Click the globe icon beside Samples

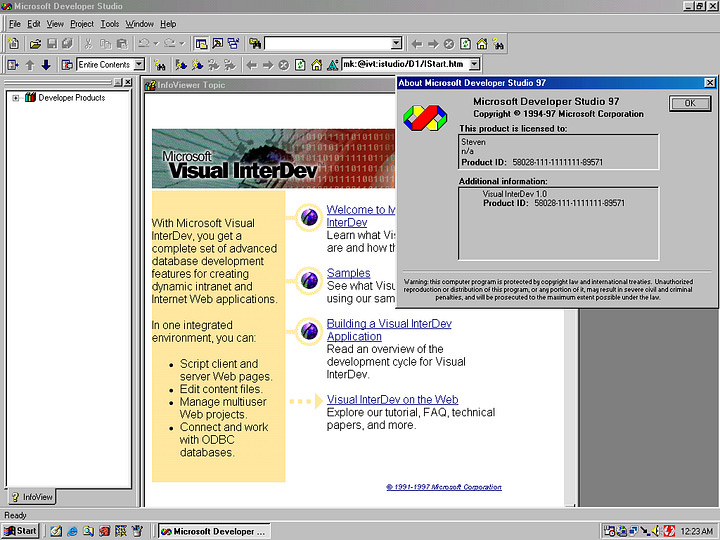309,280
